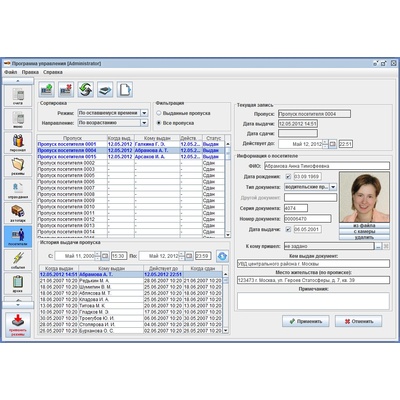Click the green refresh arrows toolbar icon

[86, 89]
